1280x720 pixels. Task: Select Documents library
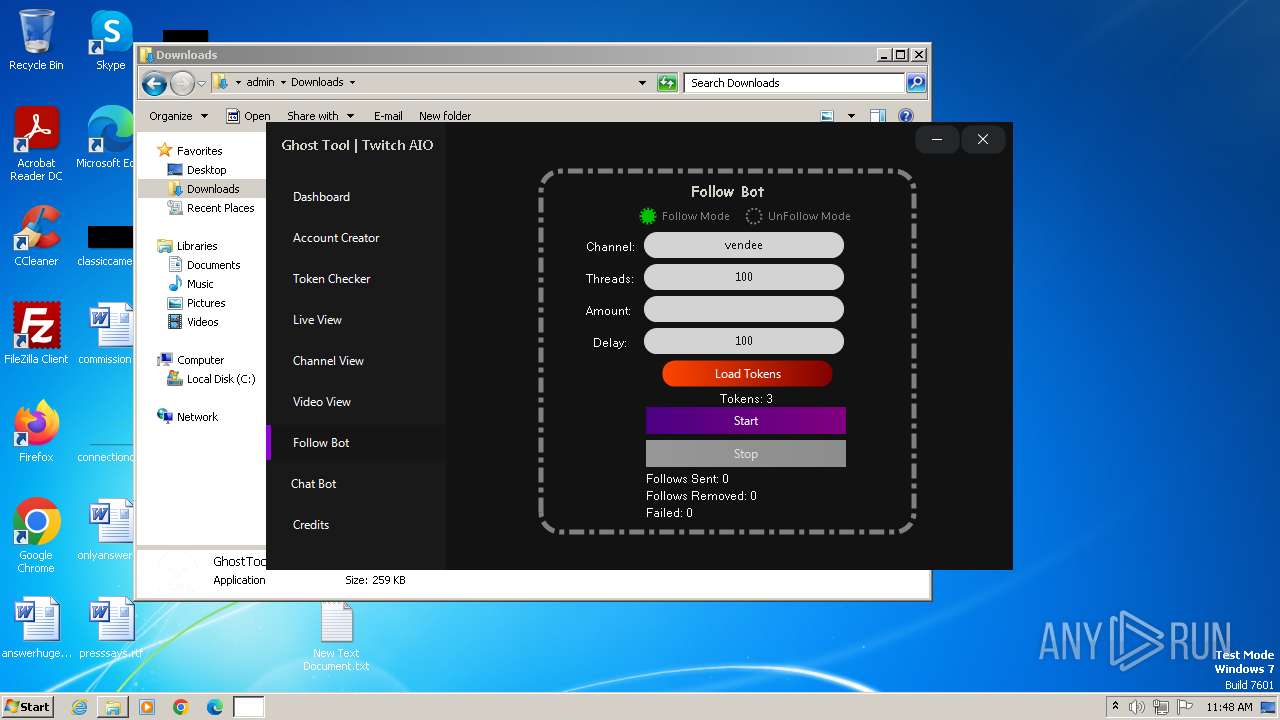pos(213,265)
